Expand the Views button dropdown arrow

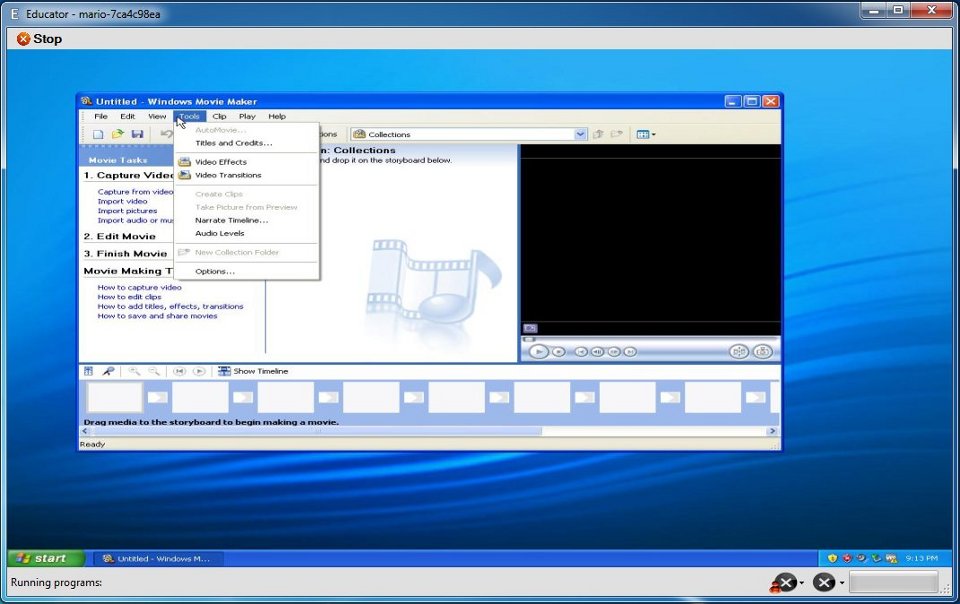click(x=654, y=134)
